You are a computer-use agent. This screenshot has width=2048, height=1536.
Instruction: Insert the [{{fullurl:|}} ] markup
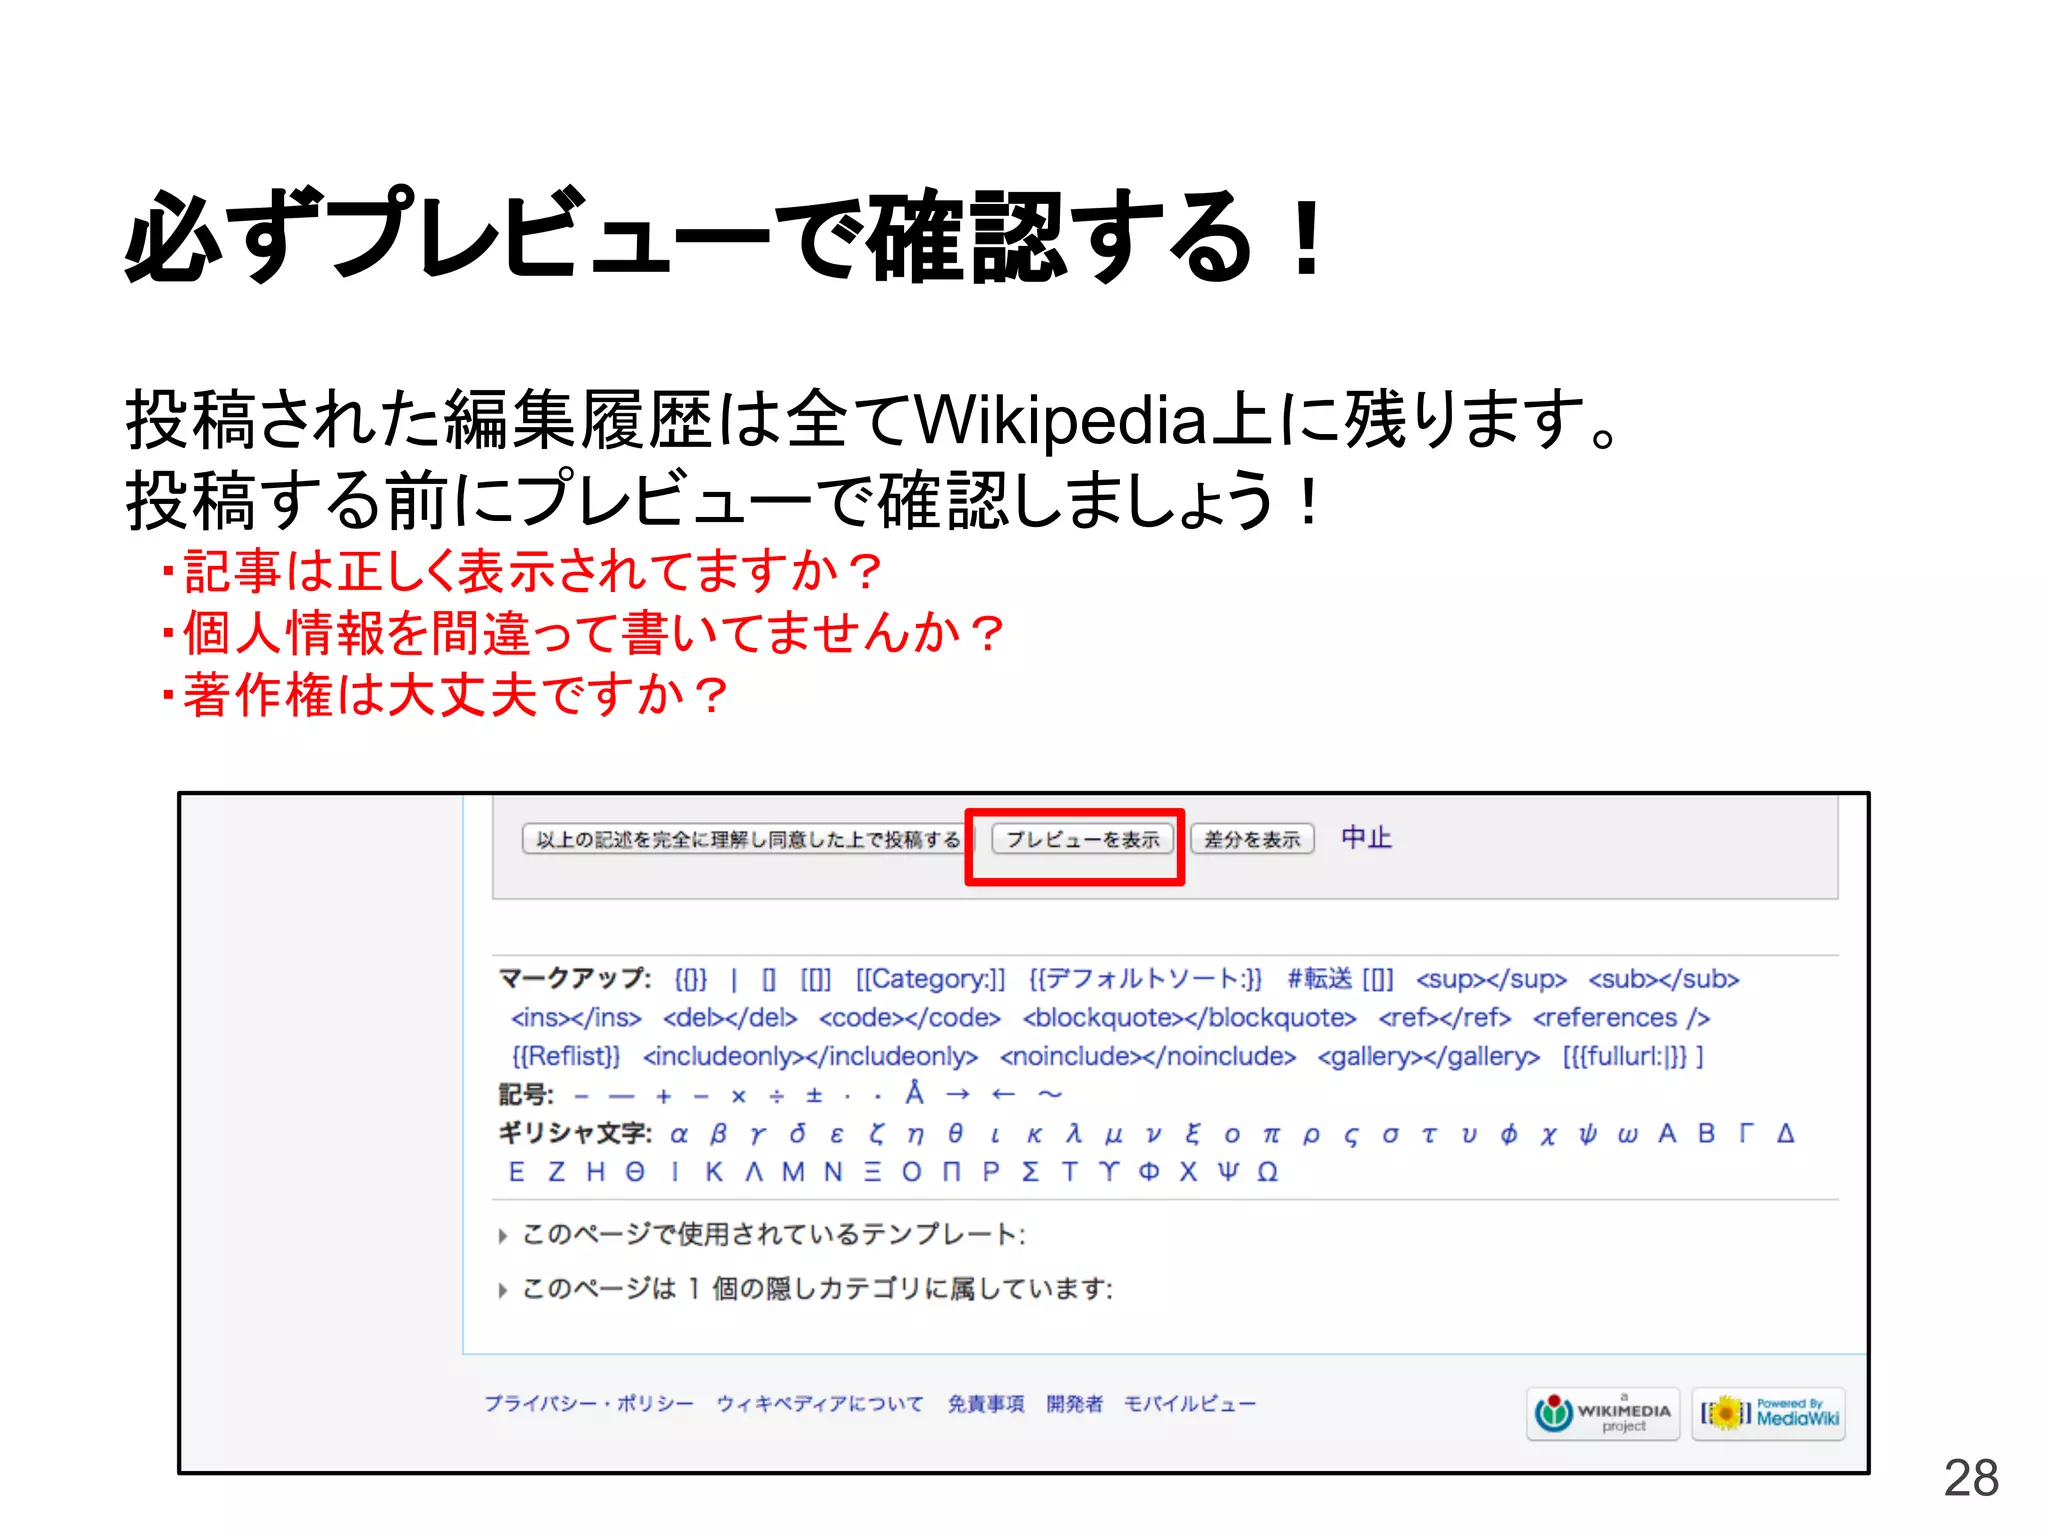coord(1633,1056)
